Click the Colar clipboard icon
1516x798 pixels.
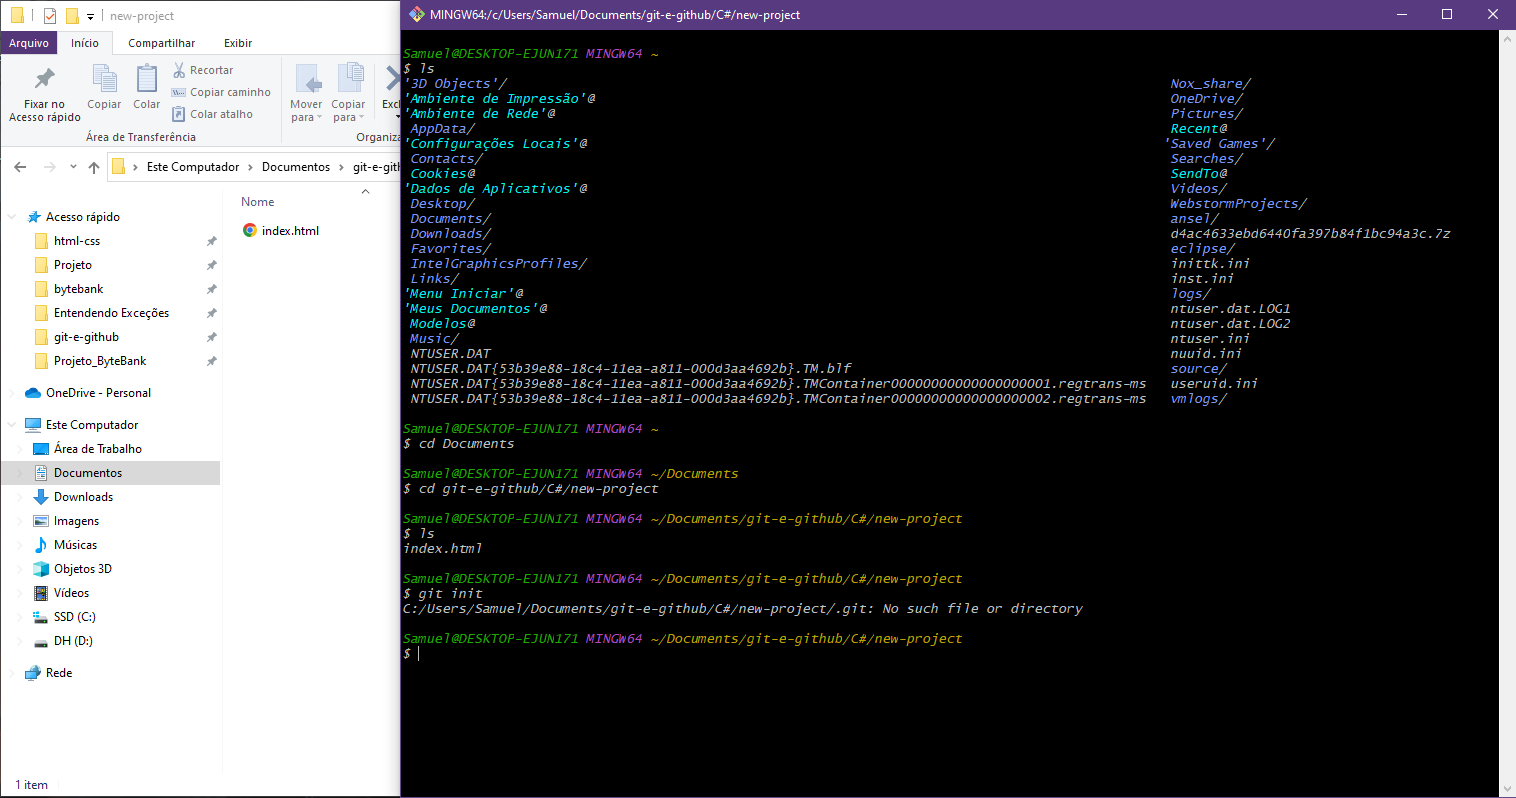pos(147,79)
